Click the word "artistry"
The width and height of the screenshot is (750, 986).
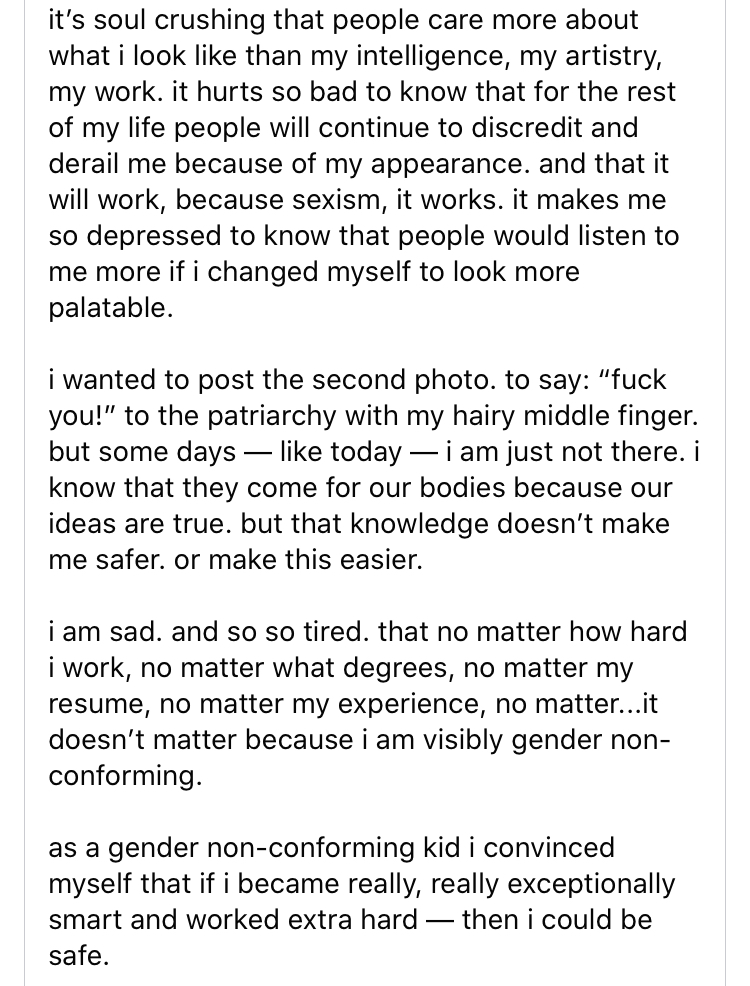point(625,56)
